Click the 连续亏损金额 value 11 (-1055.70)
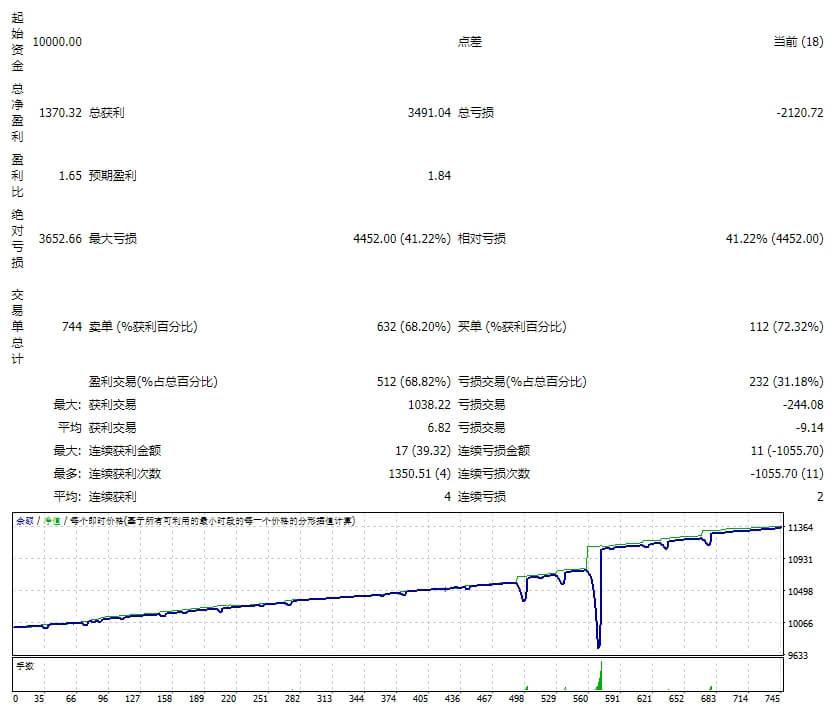Viewport: 834px width, 712px height. pyautogui.click(x=785, y=450)
